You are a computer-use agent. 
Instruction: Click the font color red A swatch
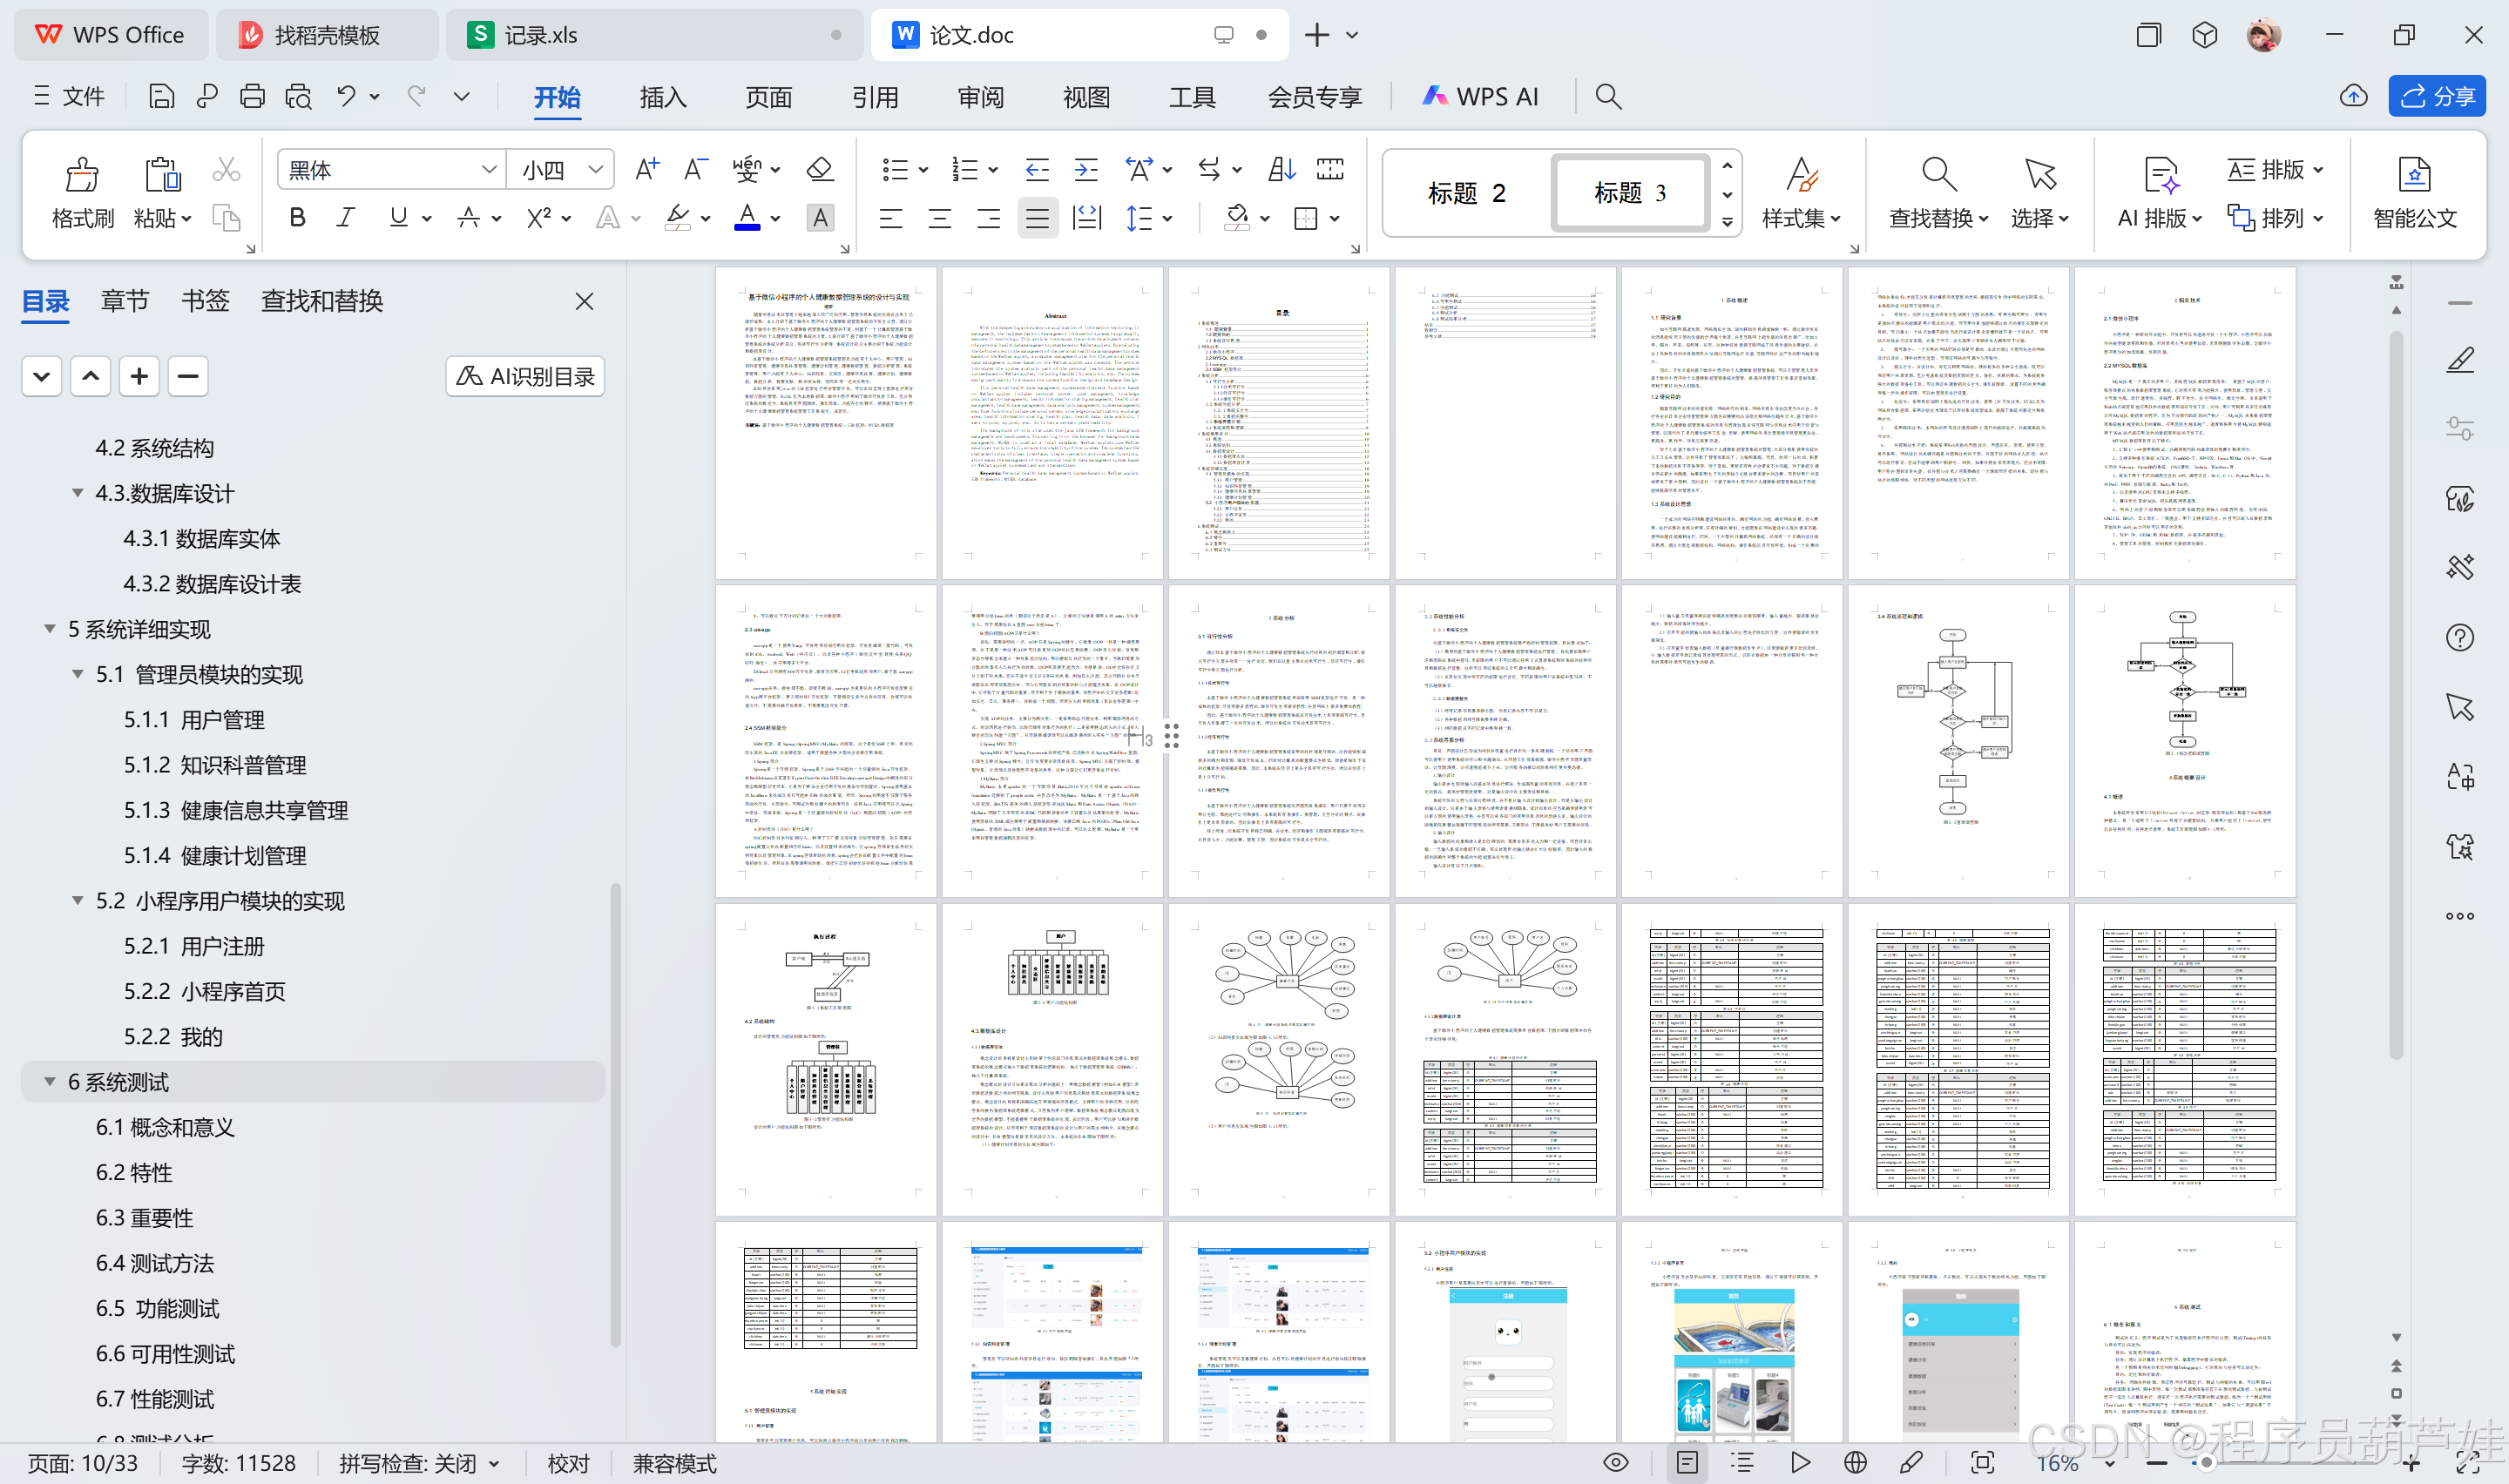pos(747,218)
